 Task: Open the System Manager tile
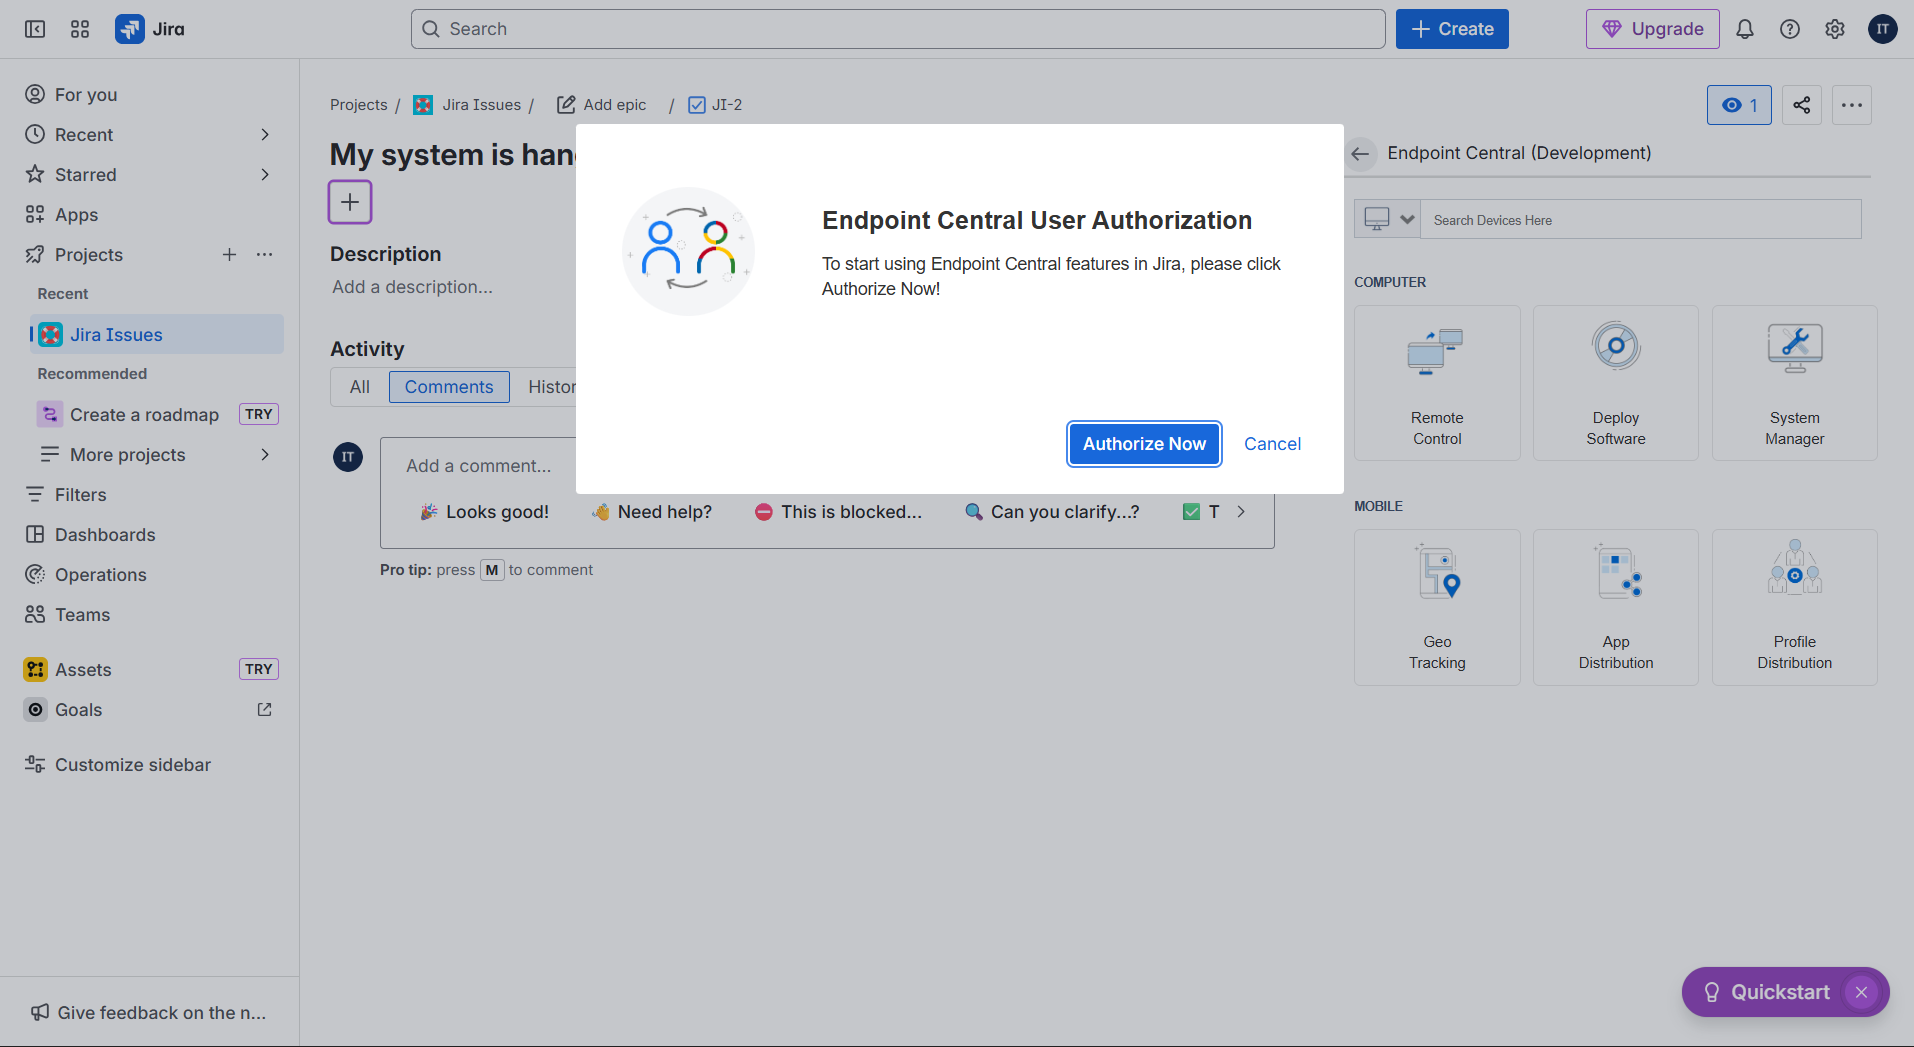pos(1795,383)
